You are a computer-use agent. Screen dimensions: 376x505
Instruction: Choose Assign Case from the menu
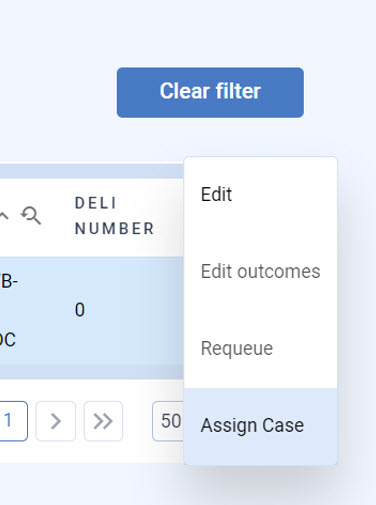coord(260,426)
